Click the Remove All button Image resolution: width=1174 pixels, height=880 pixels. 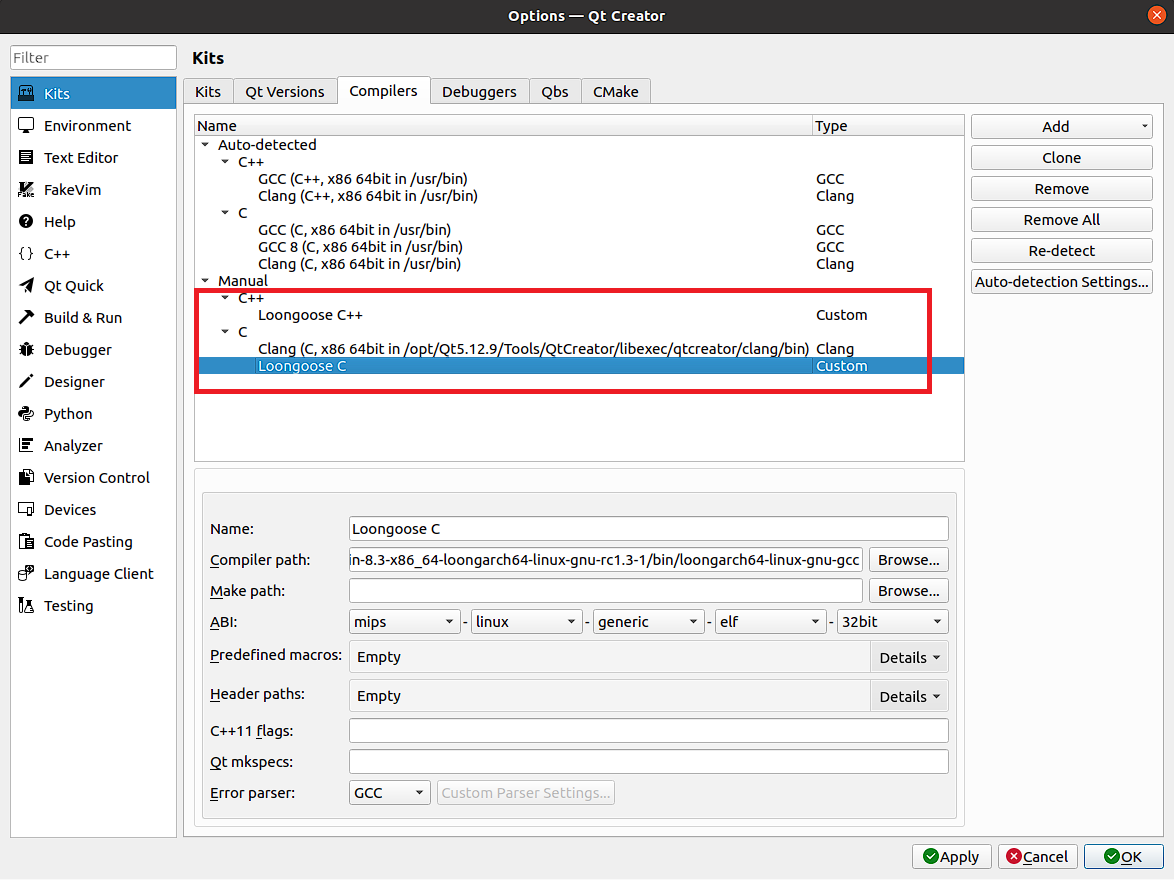1061,219
